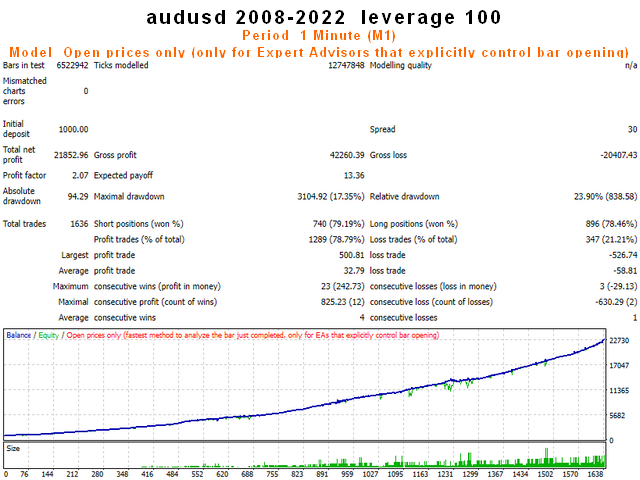
Task: Select Largest loss trade value -526.74
Action: coord(623,255)
